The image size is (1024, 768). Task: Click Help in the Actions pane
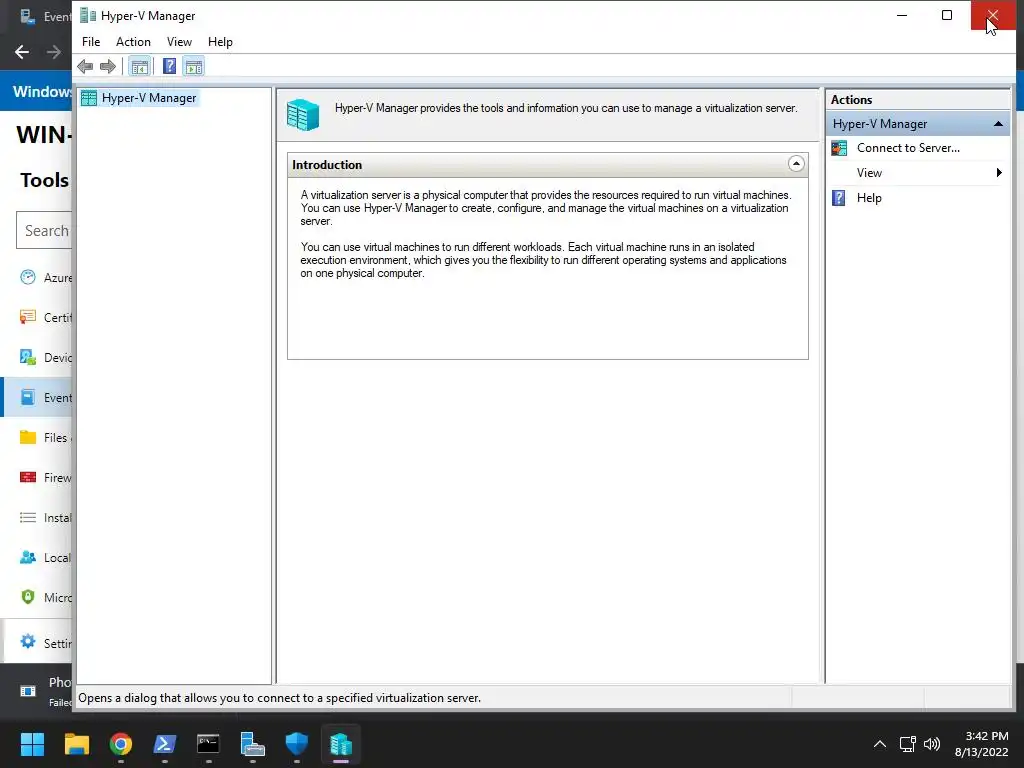click(869, 198)
